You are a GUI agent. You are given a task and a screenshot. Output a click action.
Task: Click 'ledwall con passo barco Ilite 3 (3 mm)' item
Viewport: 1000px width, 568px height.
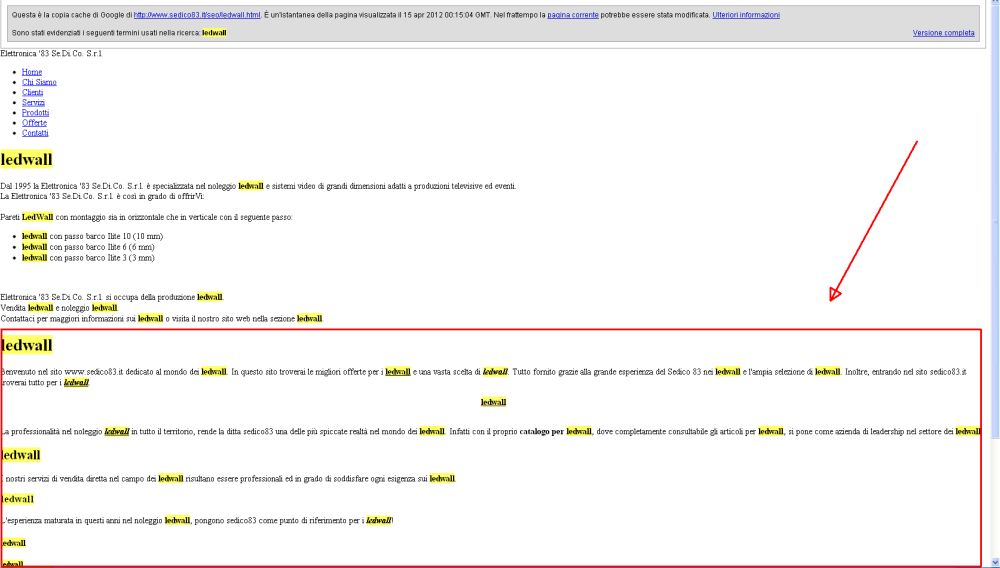pyautogui.click(x=88, y=258)
